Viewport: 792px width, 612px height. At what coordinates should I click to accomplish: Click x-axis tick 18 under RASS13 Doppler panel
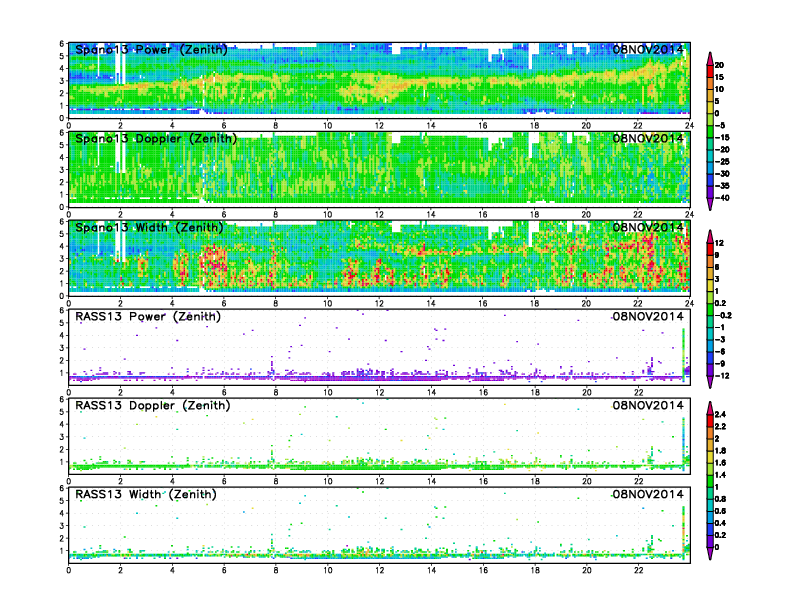pyautogui.click(x=535, y=481)
